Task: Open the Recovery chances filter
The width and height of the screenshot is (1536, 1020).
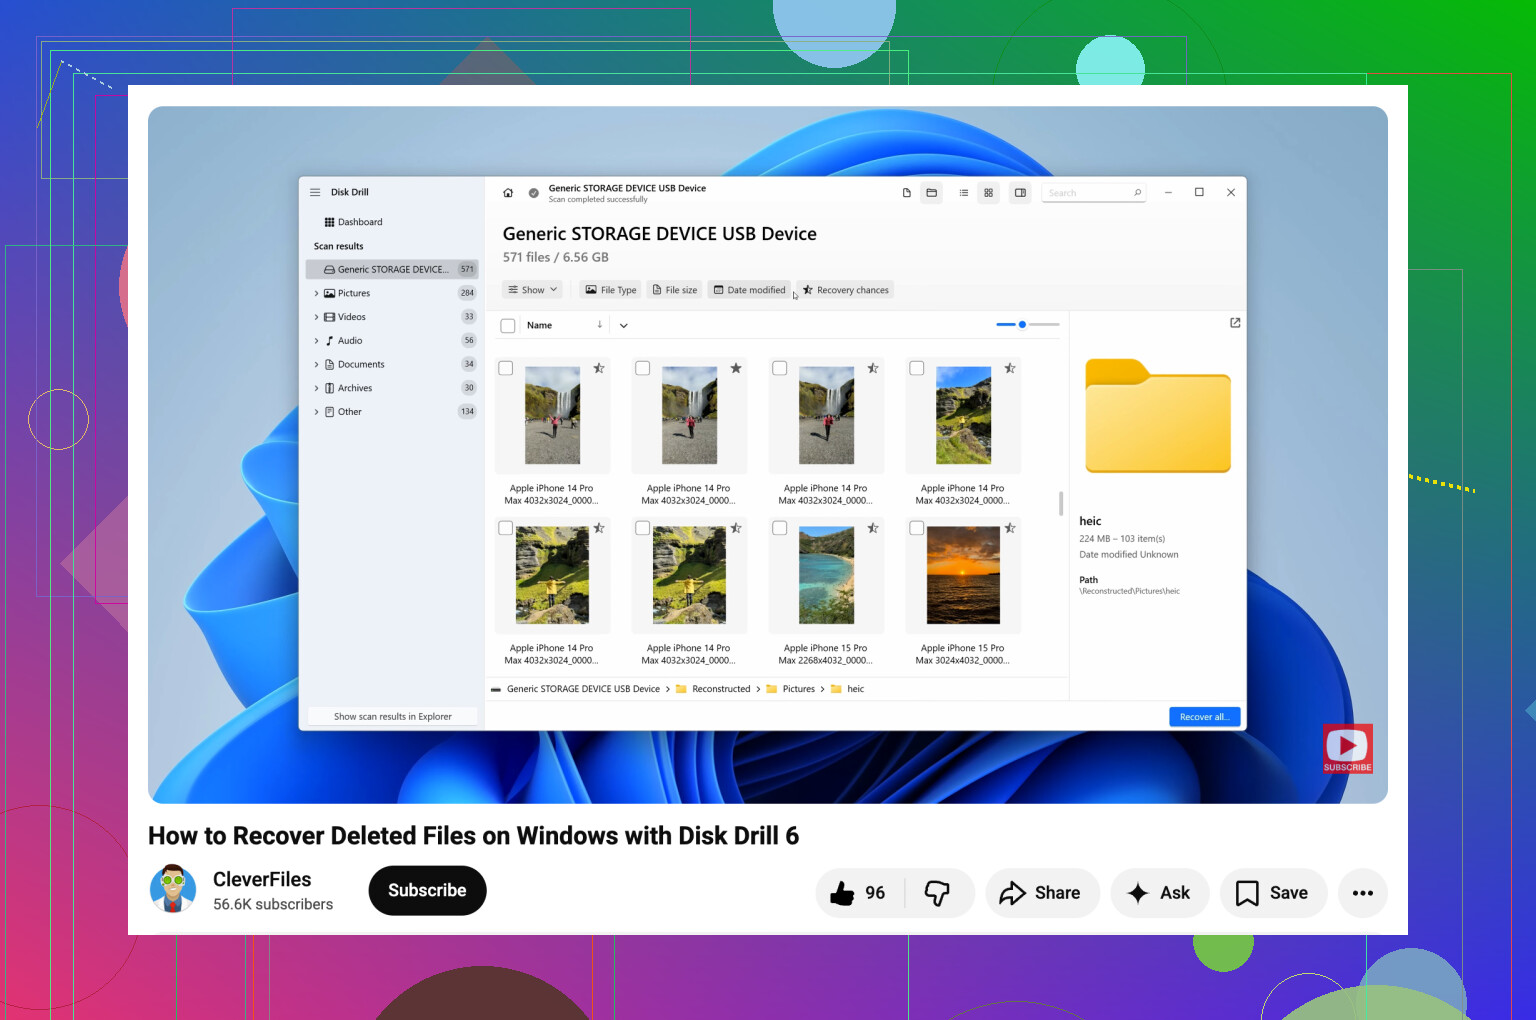Action: 846,290
